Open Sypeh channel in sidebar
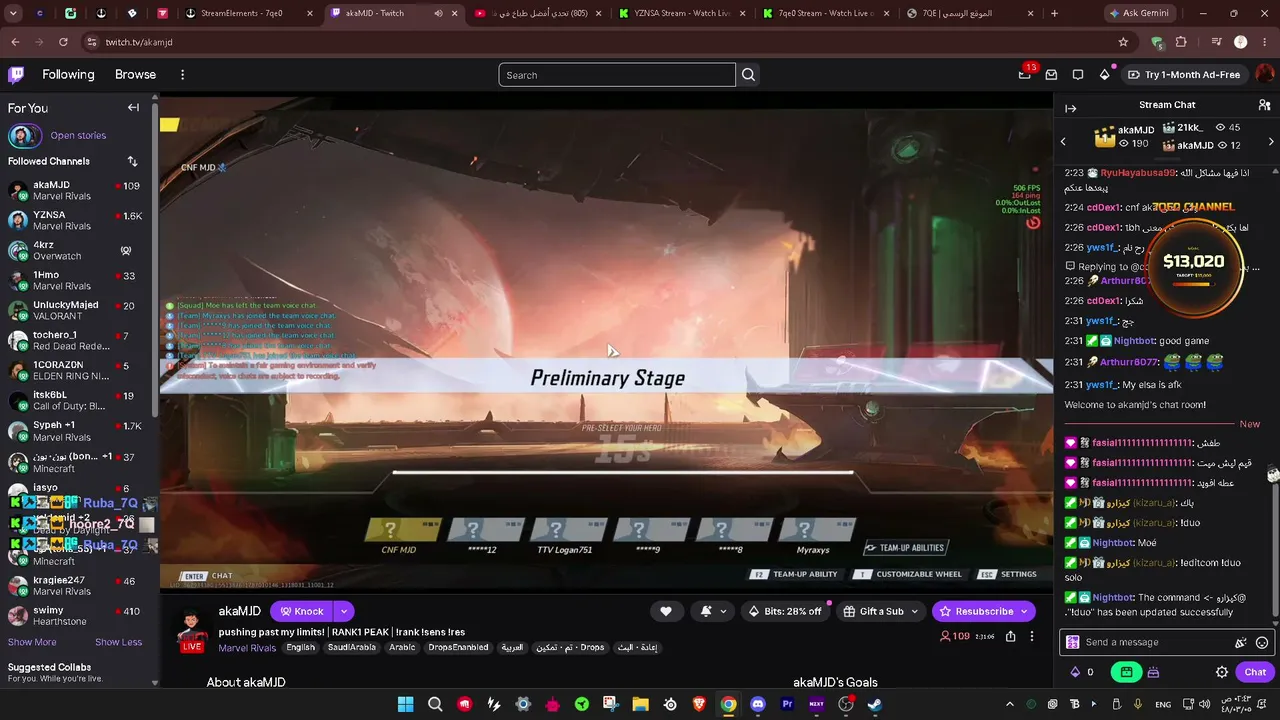This screenshot has height=720, width=1280. click(77, 431)
